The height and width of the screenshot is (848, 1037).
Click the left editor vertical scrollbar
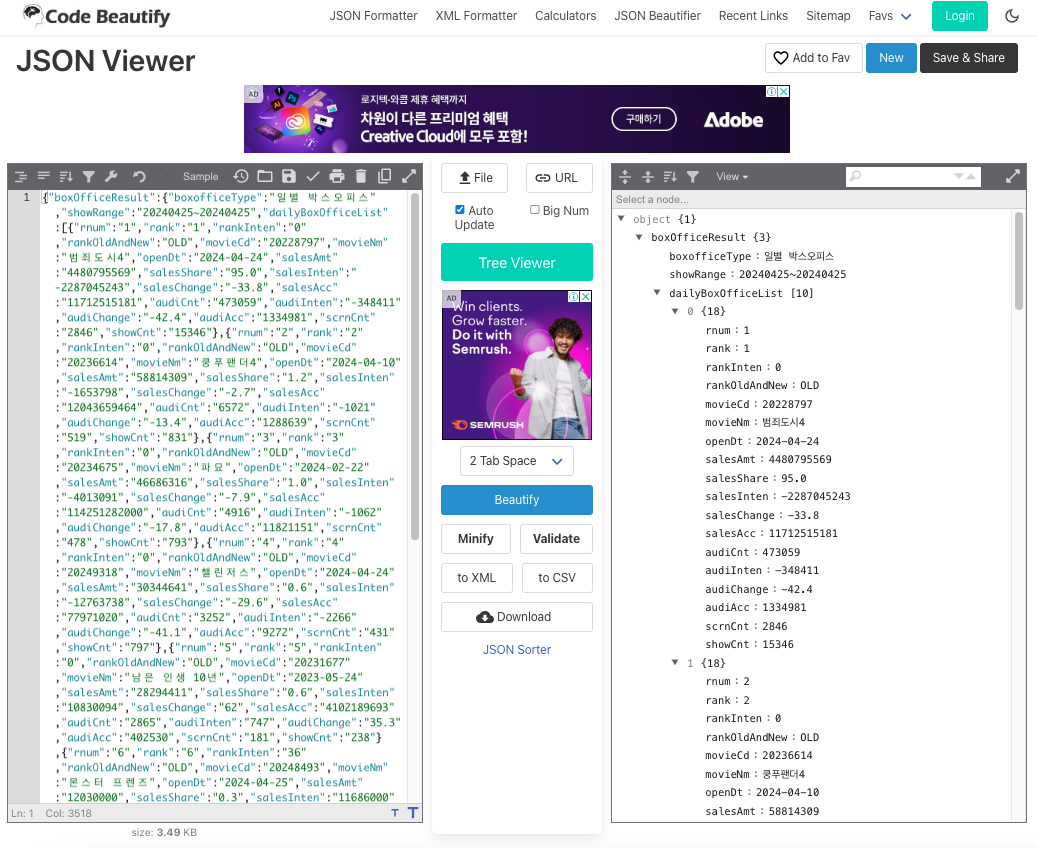(415, 366)
